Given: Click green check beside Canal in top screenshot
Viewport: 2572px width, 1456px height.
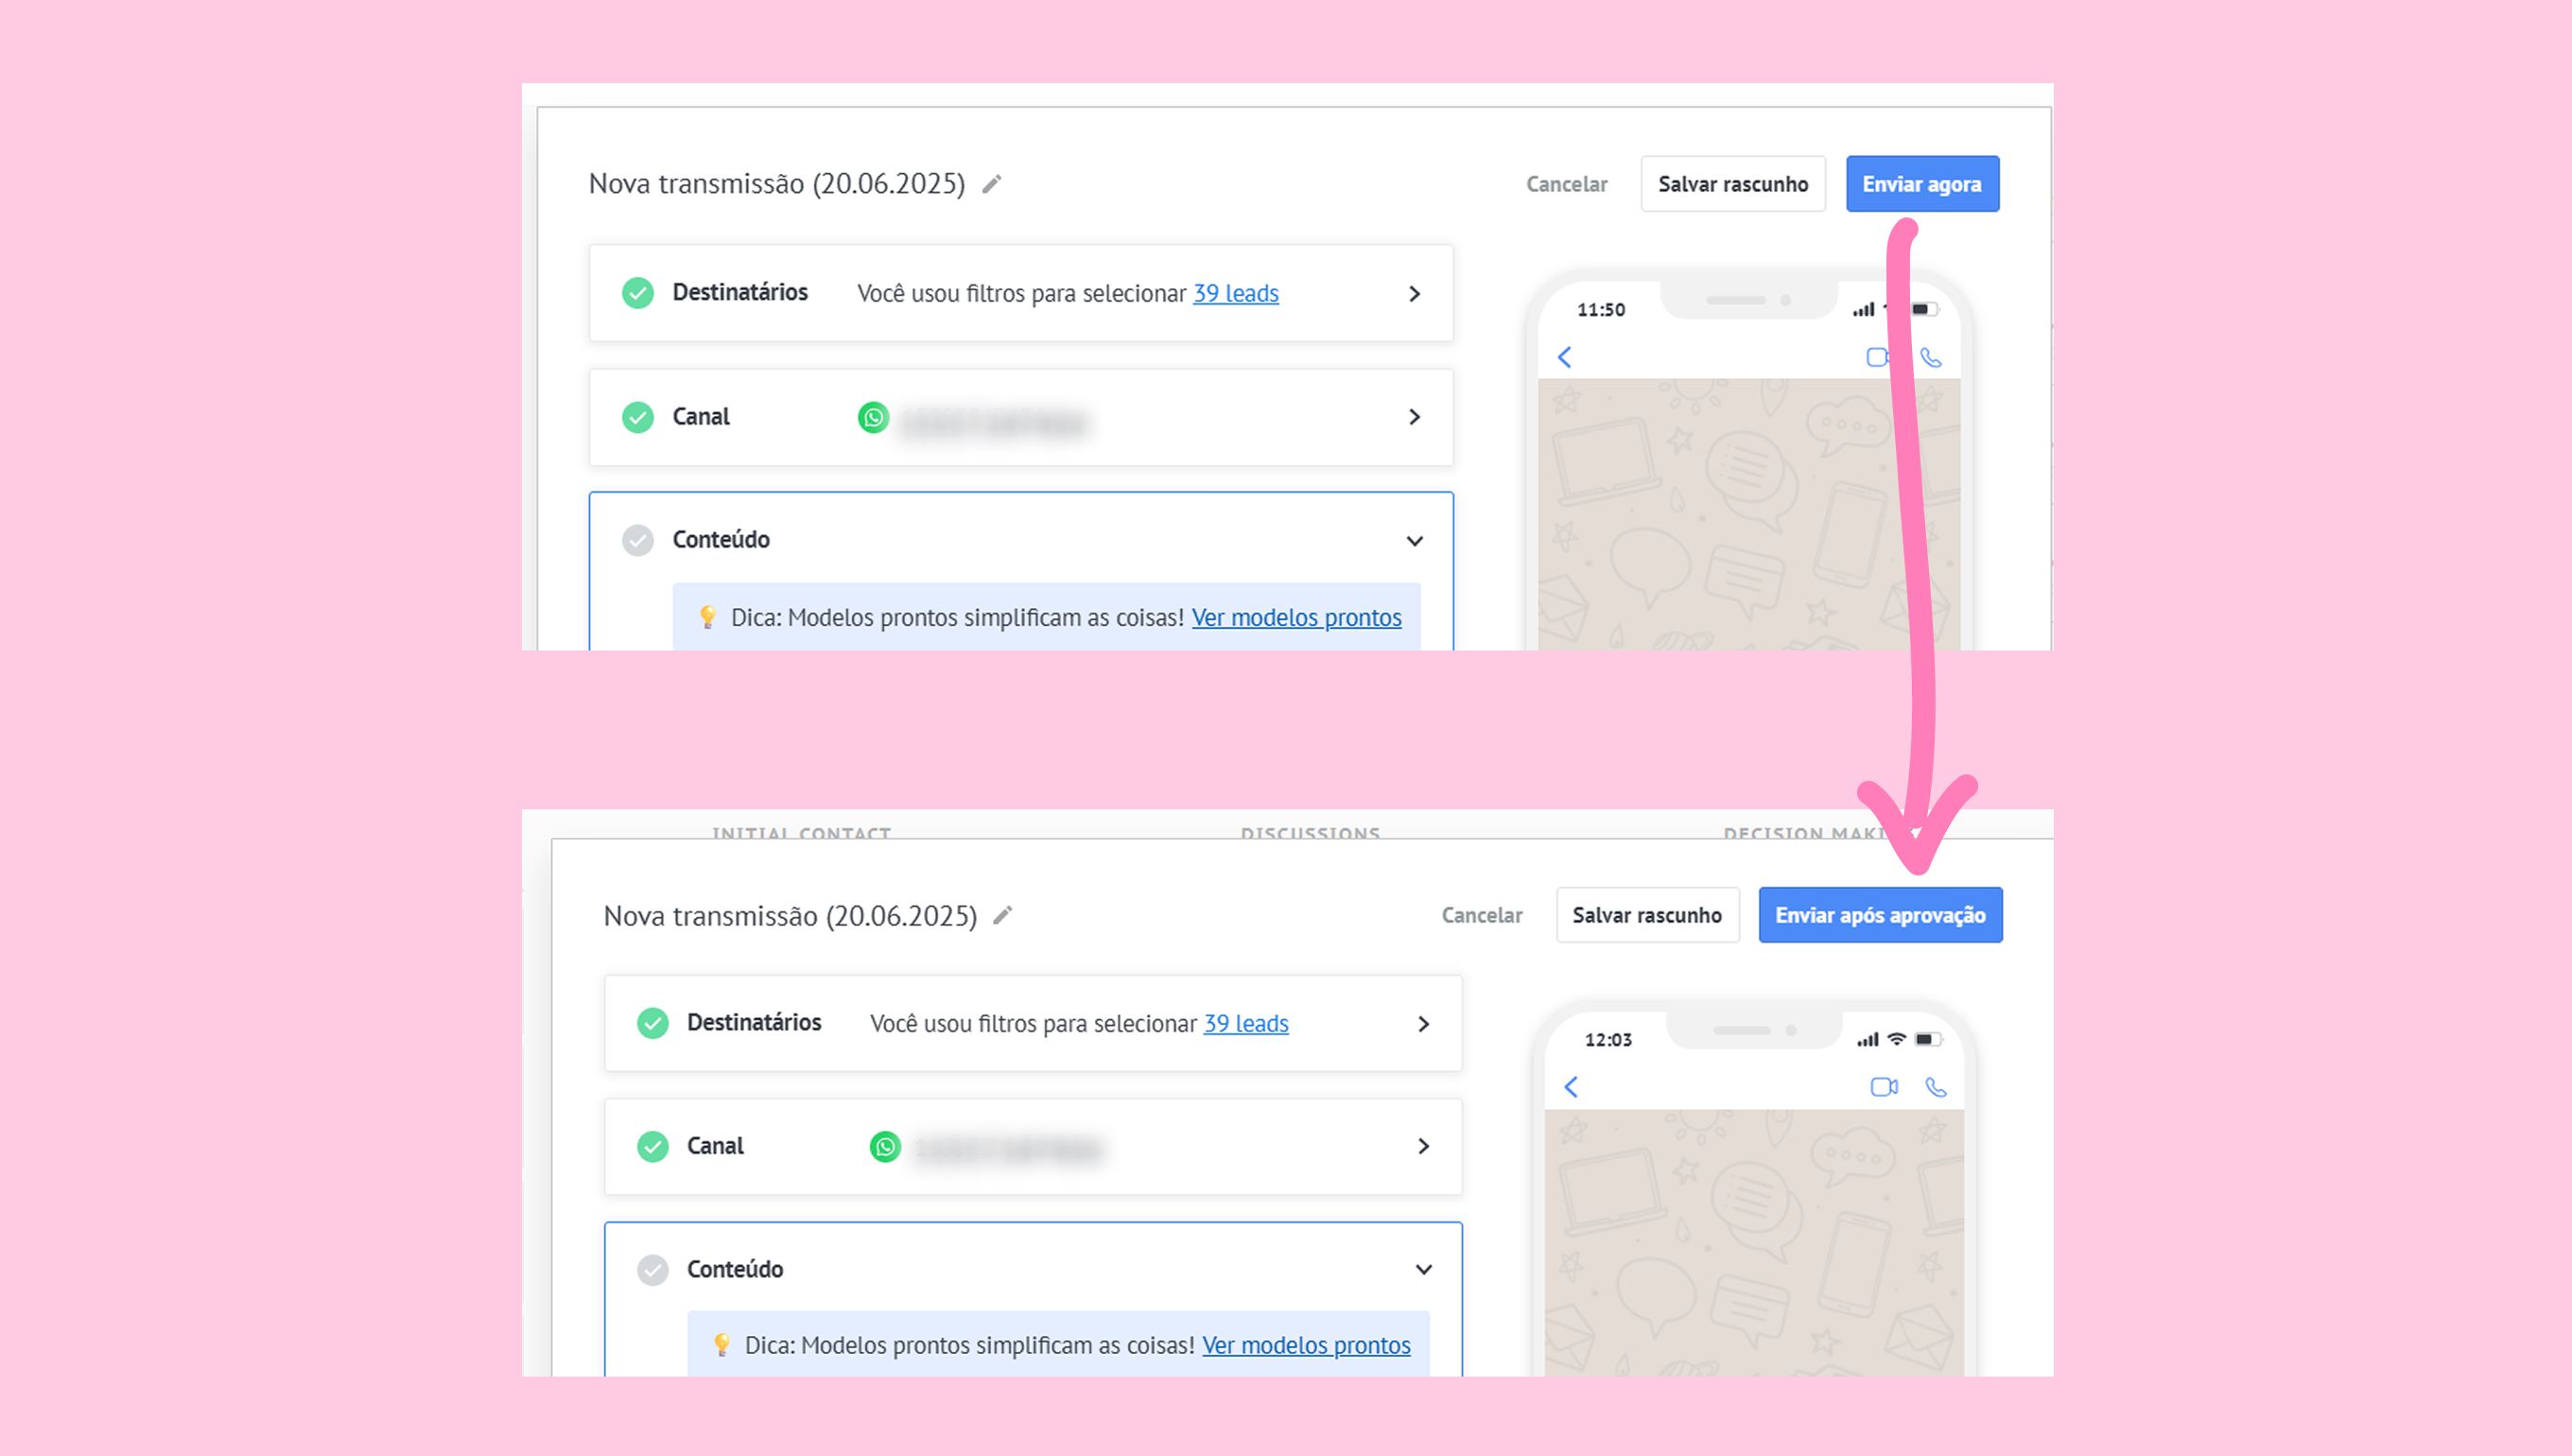Looking at the screenshot, I should [637, 417].
